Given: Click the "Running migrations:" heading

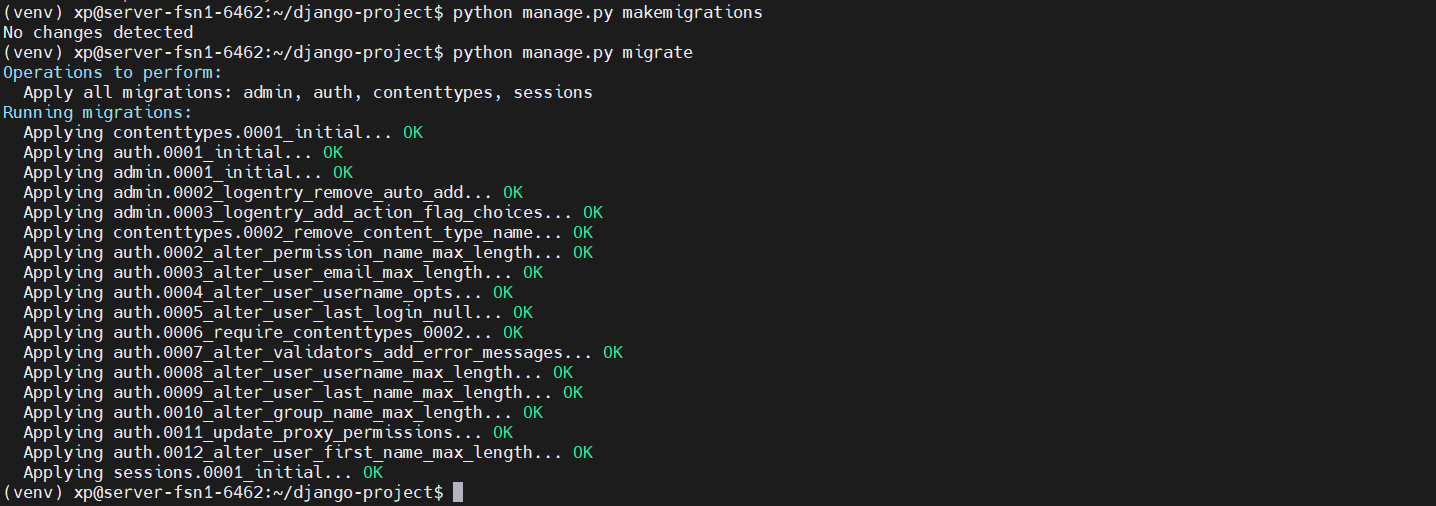Looking at the screenshot, I should pyautogui.click(x=98, y=112).
